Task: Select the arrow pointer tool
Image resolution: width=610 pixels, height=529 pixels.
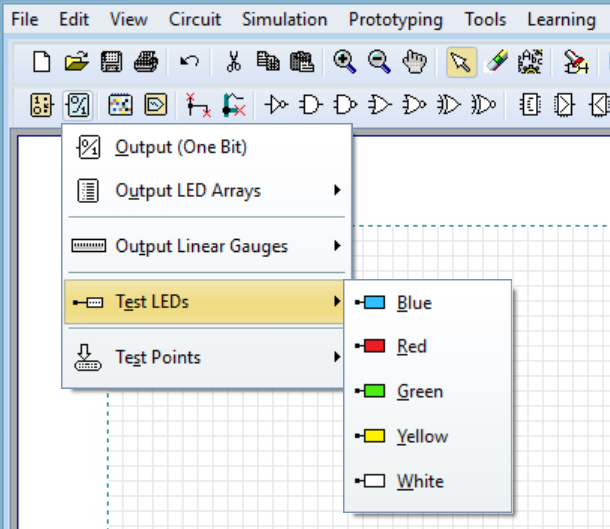Action: 461,62
